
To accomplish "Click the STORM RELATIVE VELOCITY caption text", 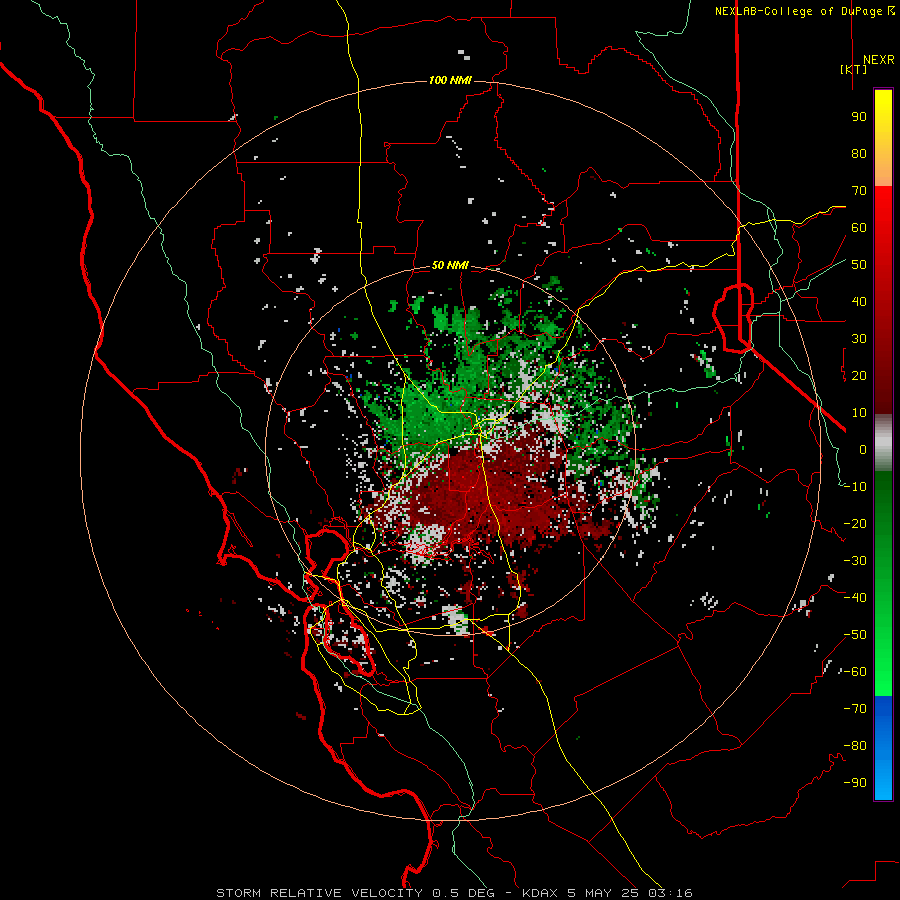I will coord(319,893).
